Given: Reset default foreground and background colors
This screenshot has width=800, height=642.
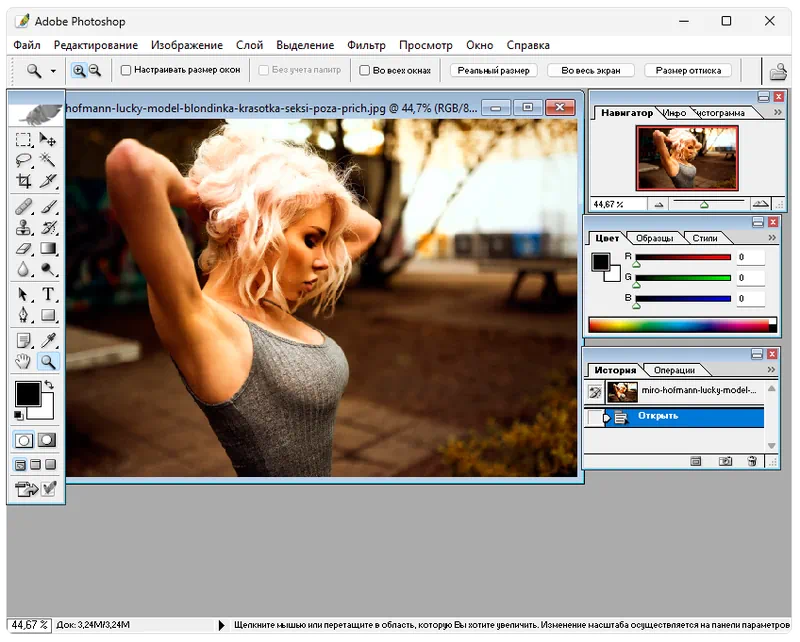Looking at the screenshot, I should [18, 415].
